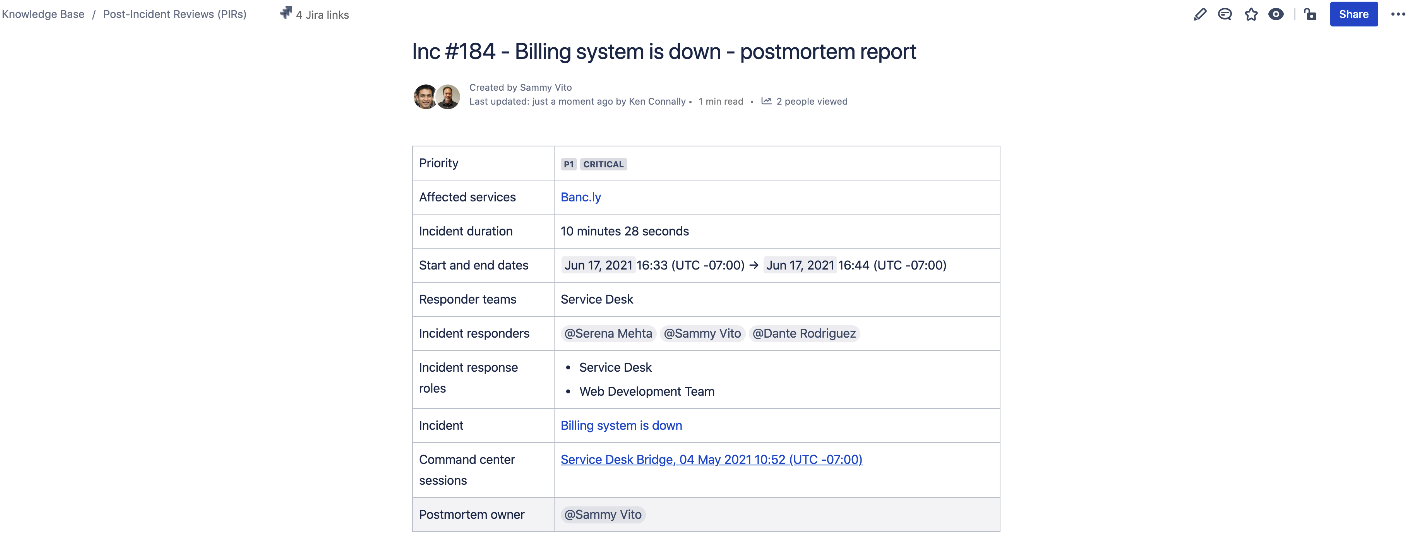Click the Edit pencil icon

pyautogui.click(x=1200, y=14)
